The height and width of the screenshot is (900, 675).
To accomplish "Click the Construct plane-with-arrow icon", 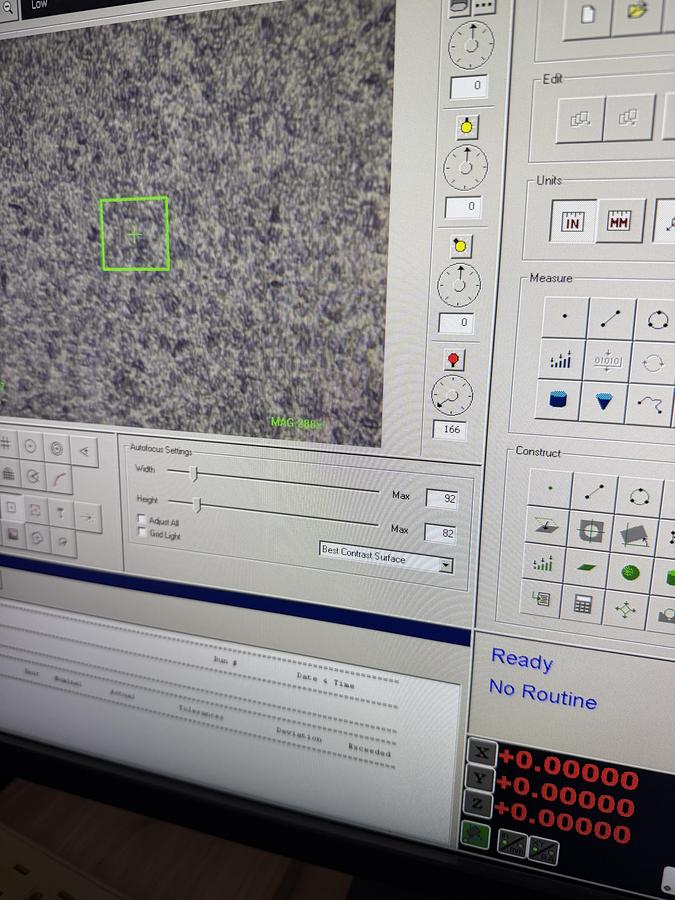I will 546,526.
